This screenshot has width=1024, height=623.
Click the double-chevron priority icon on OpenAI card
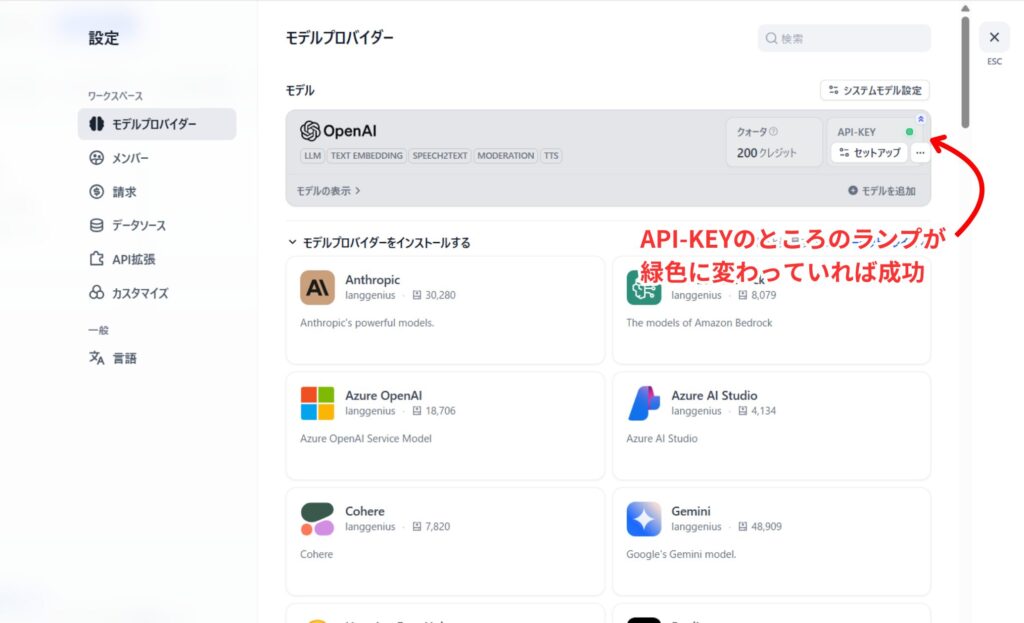pos(920,119)
